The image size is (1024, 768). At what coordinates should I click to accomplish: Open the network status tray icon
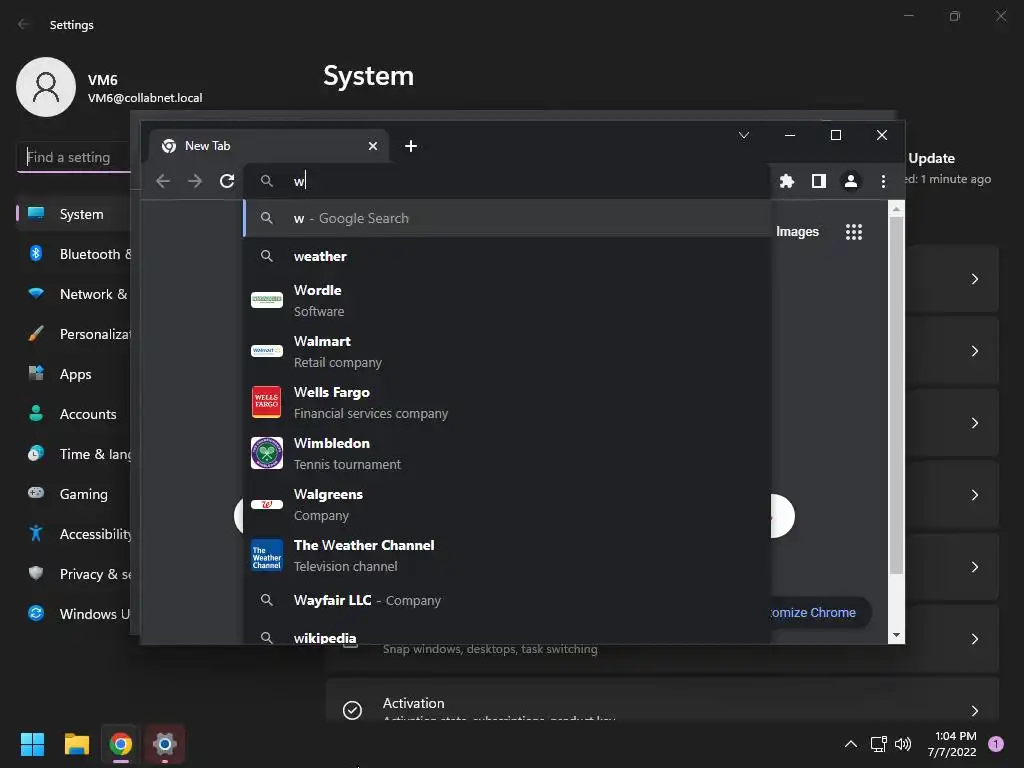click(878, 744)
